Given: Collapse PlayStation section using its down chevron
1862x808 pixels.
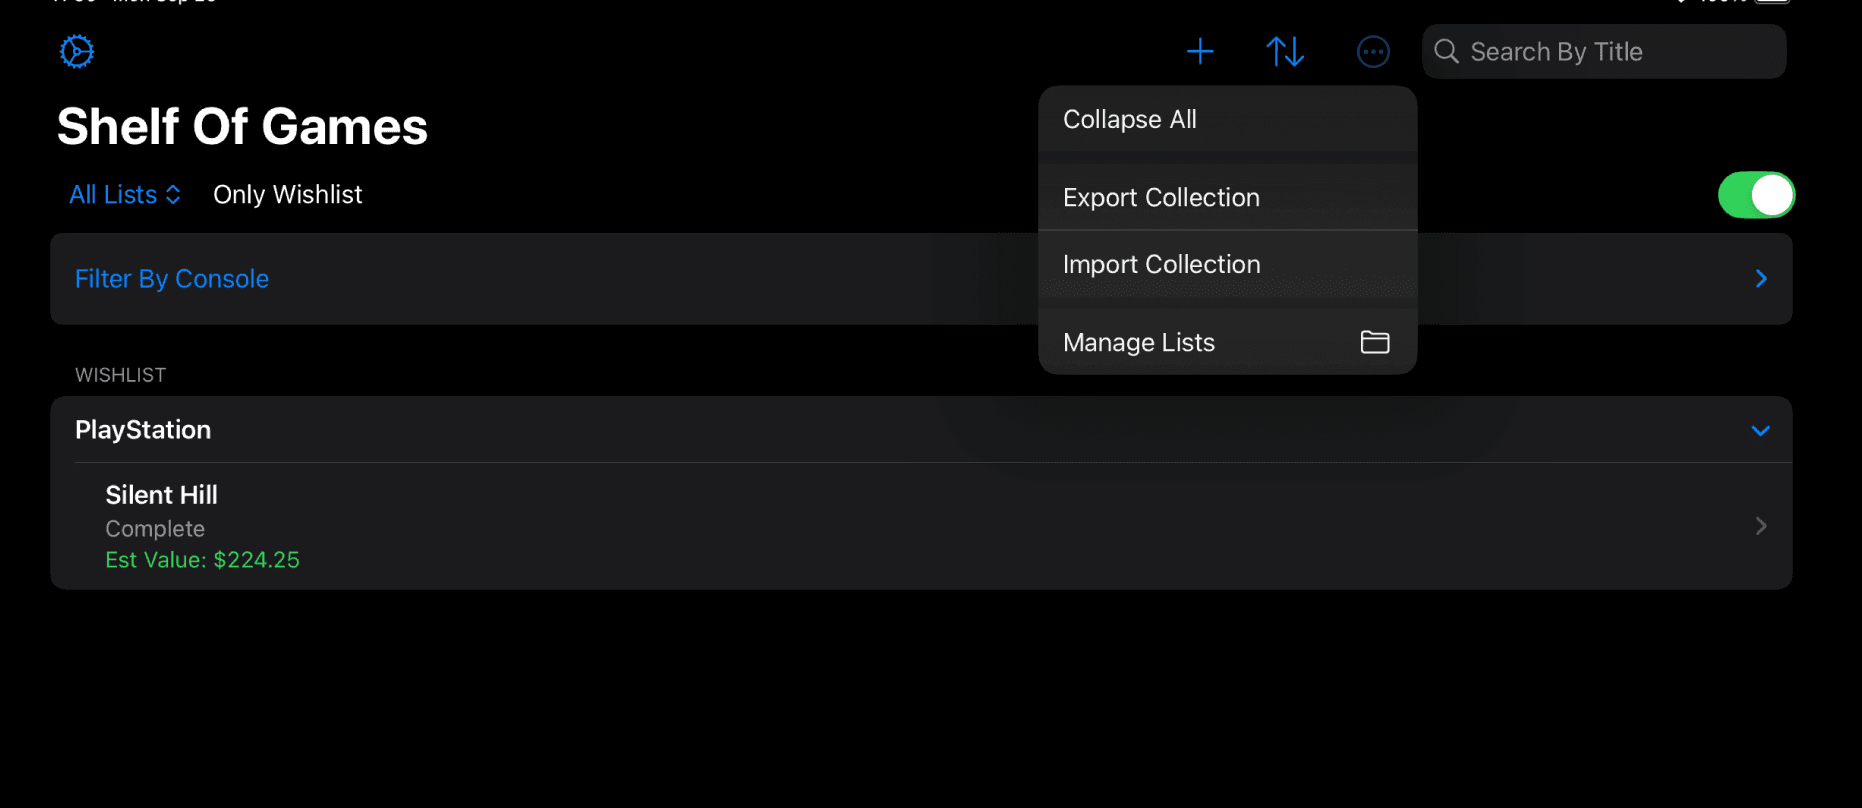Looking at the screenshot, I should pos(1761,431).
